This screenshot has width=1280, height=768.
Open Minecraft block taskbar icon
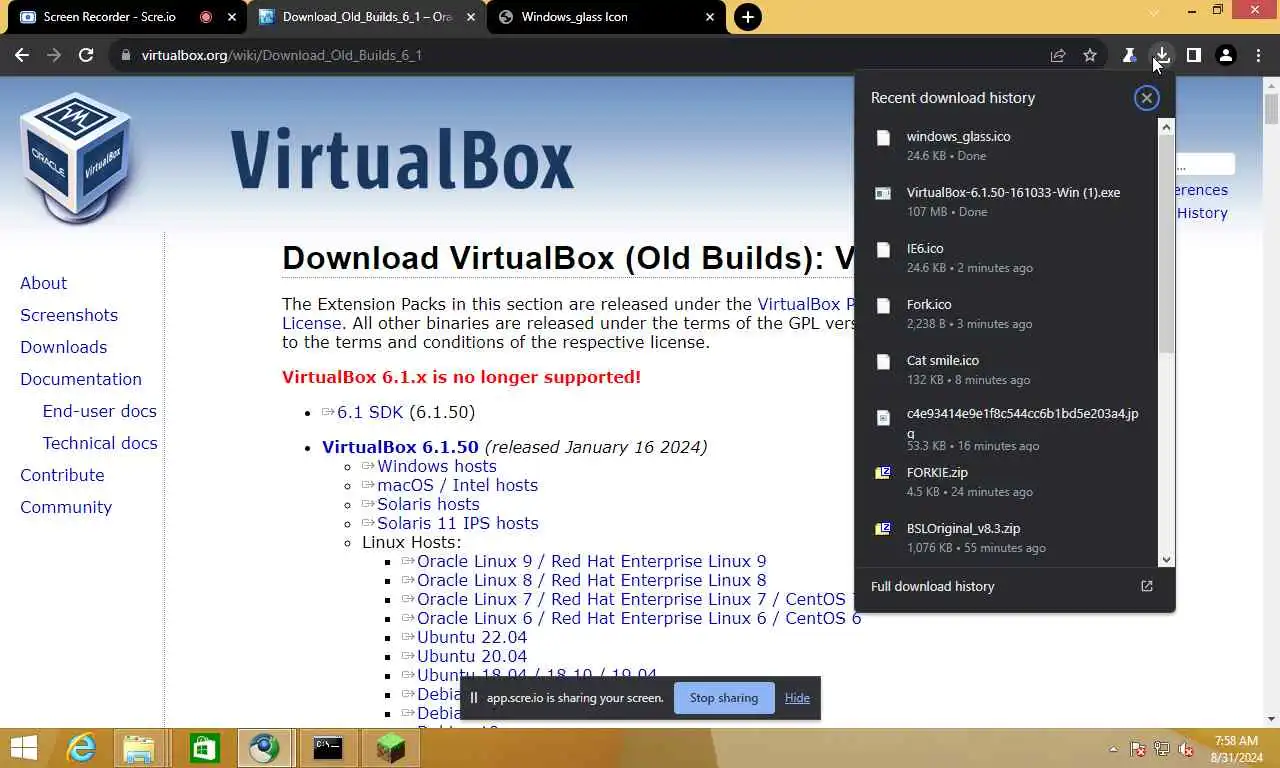tap(390, 748)
